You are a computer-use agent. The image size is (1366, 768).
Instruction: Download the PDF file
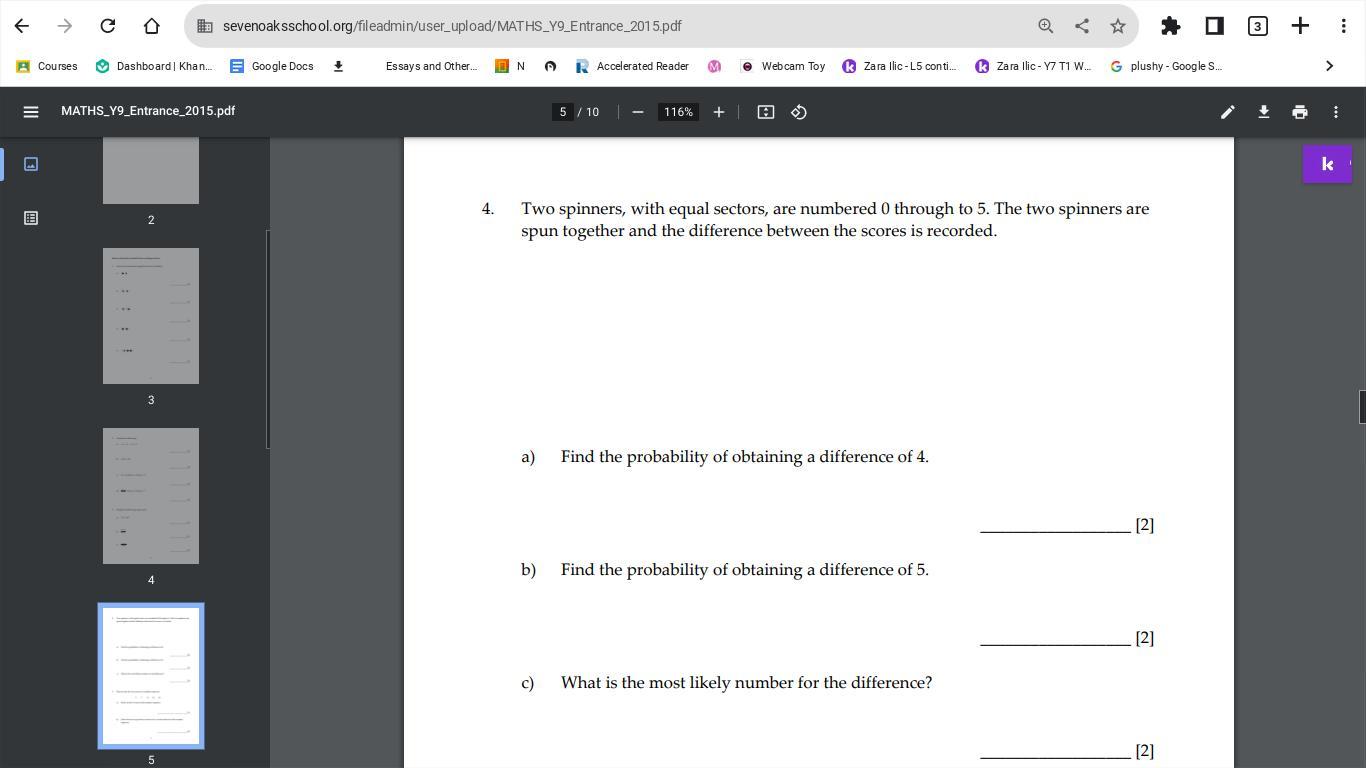1264,112
